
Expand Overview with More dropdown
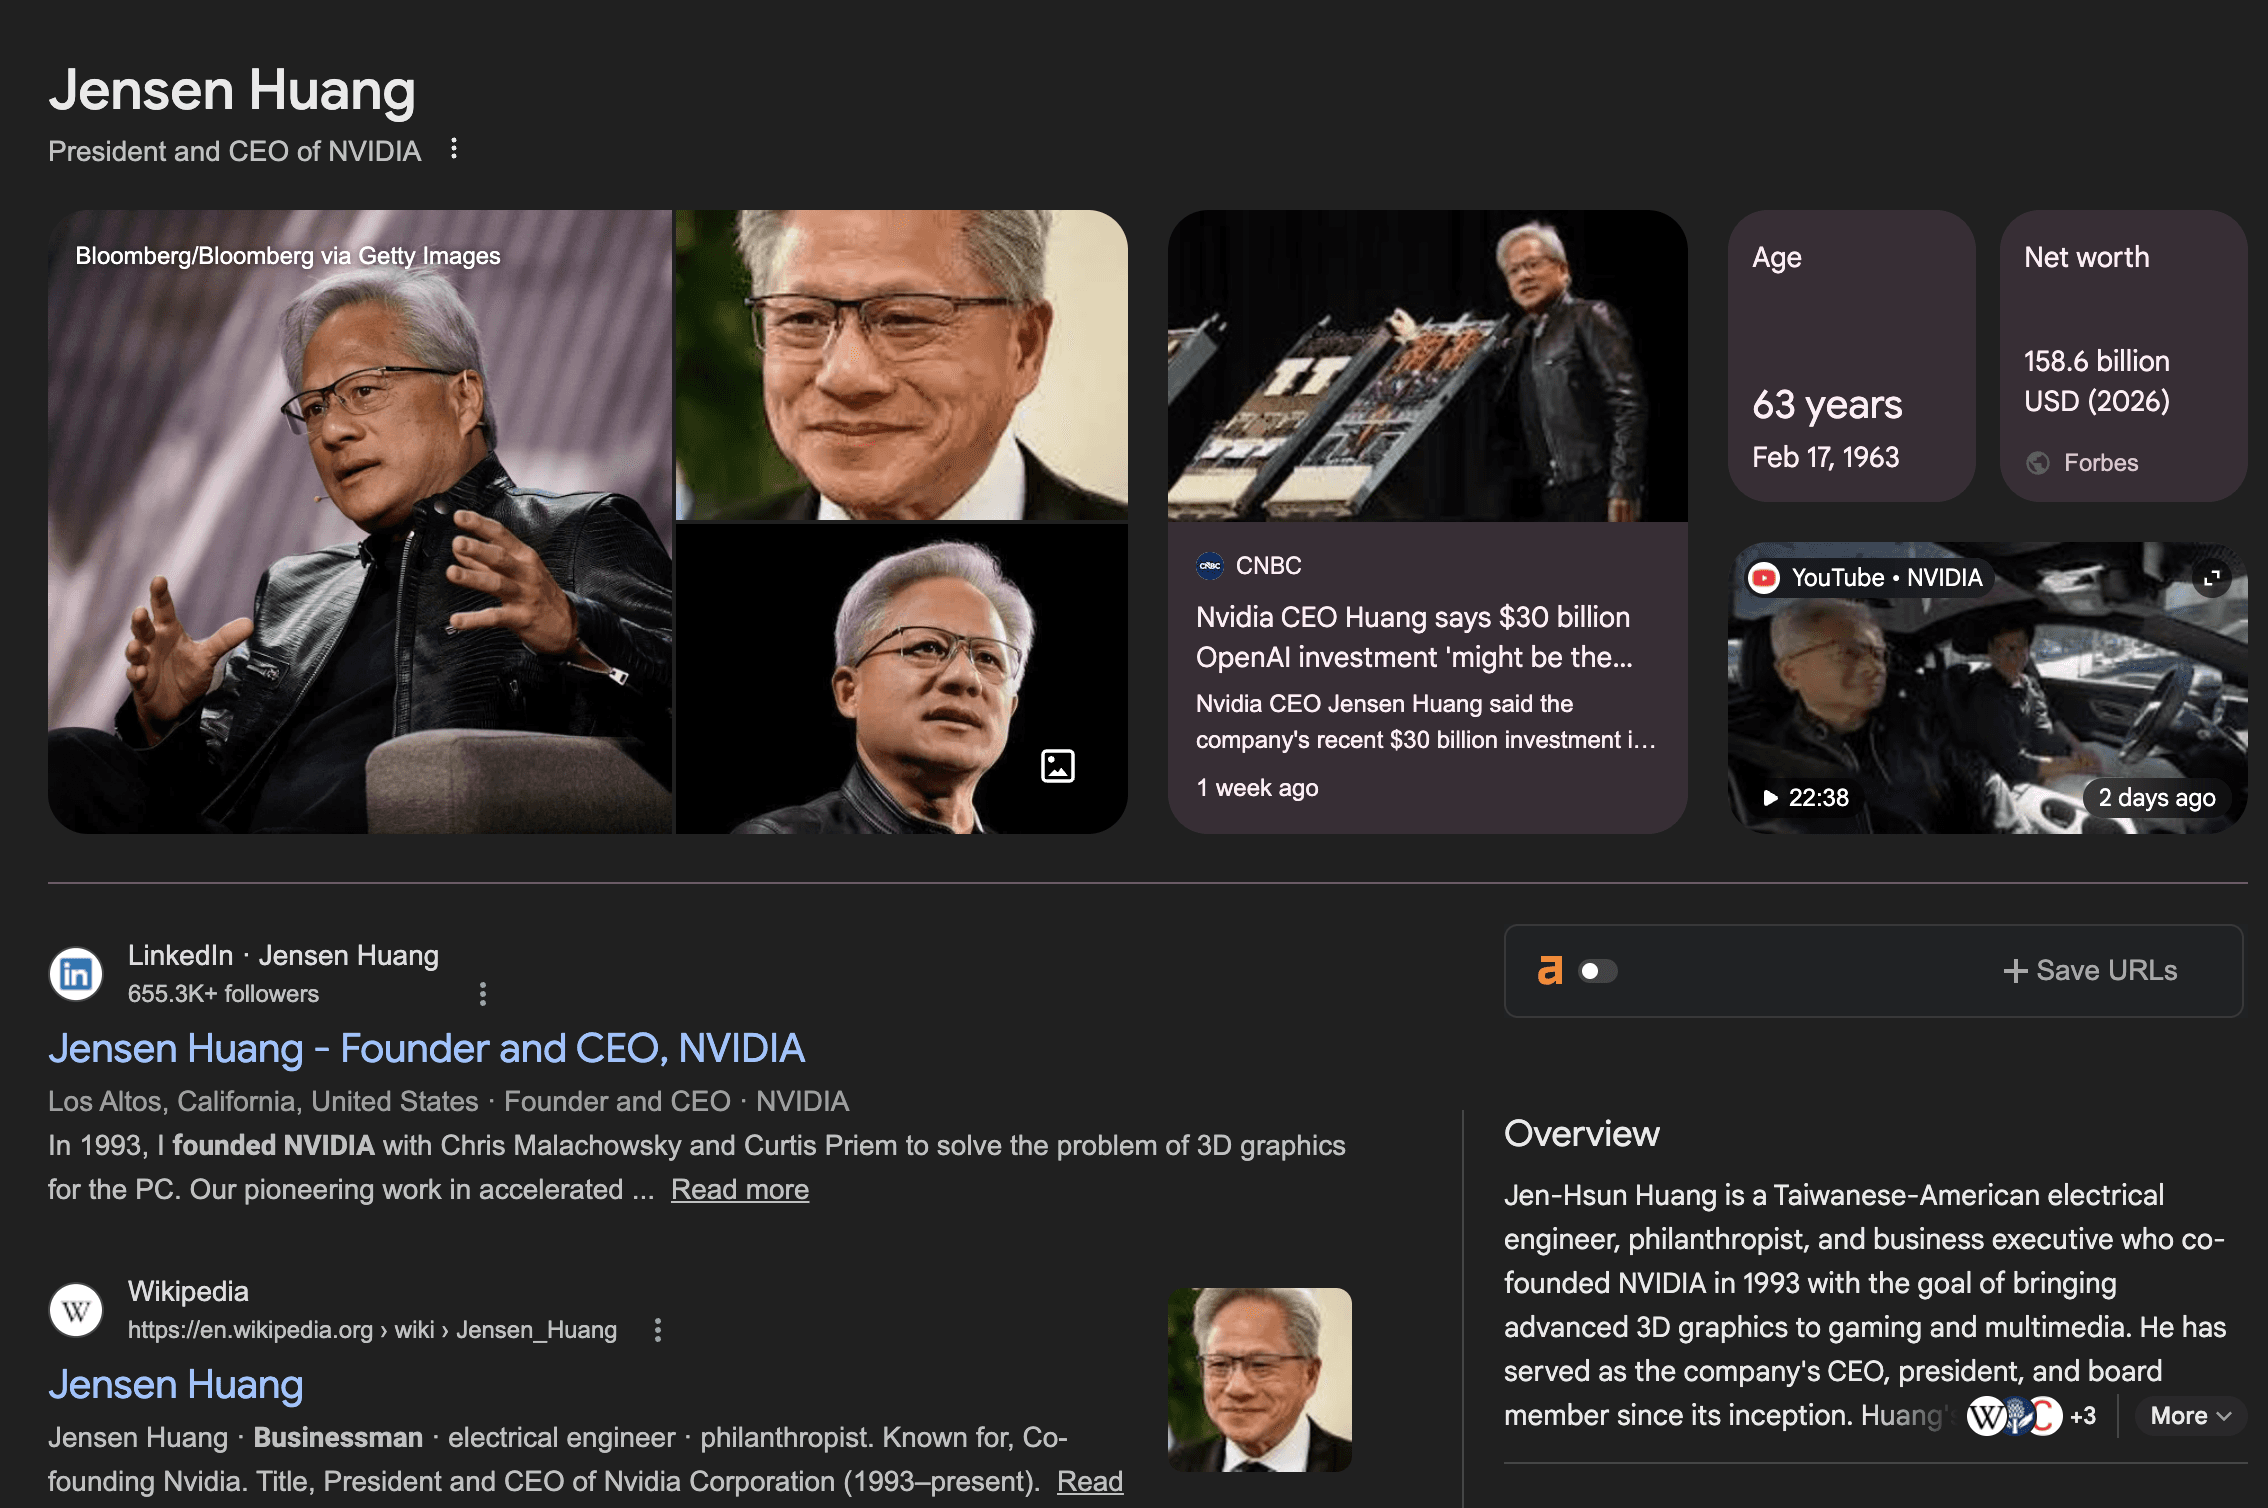pyautogui.click(x=2190, y=1416)
